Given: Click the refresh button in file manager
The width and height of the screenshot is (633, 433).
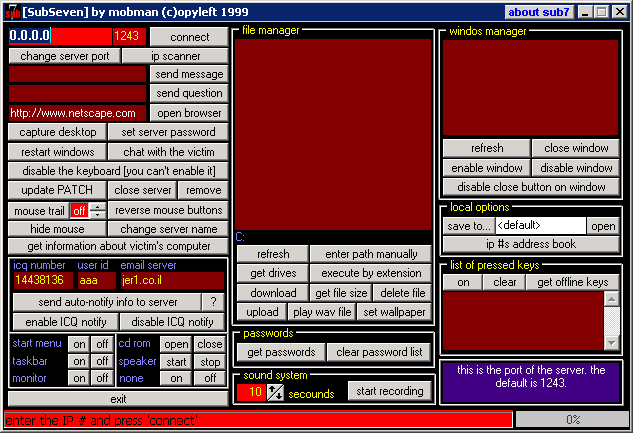Looking at the screenshot, I should click(x=272, y=255).
